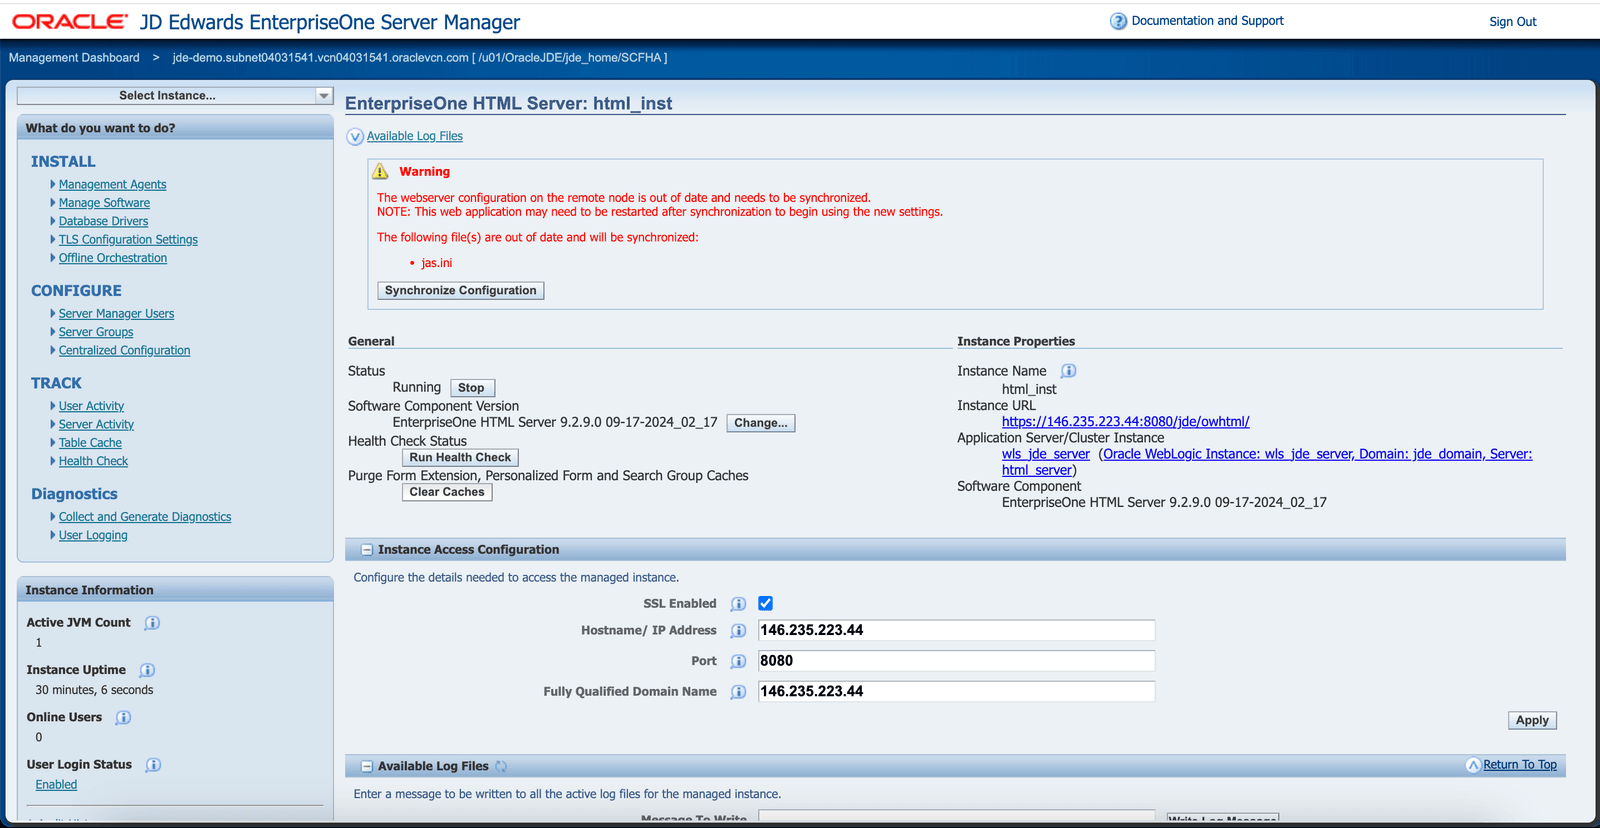The height and width of the screenshot is (828, 1600).
Task: Open the Instance URL link
Action: pyautogui.click(x=1125, y=422)
